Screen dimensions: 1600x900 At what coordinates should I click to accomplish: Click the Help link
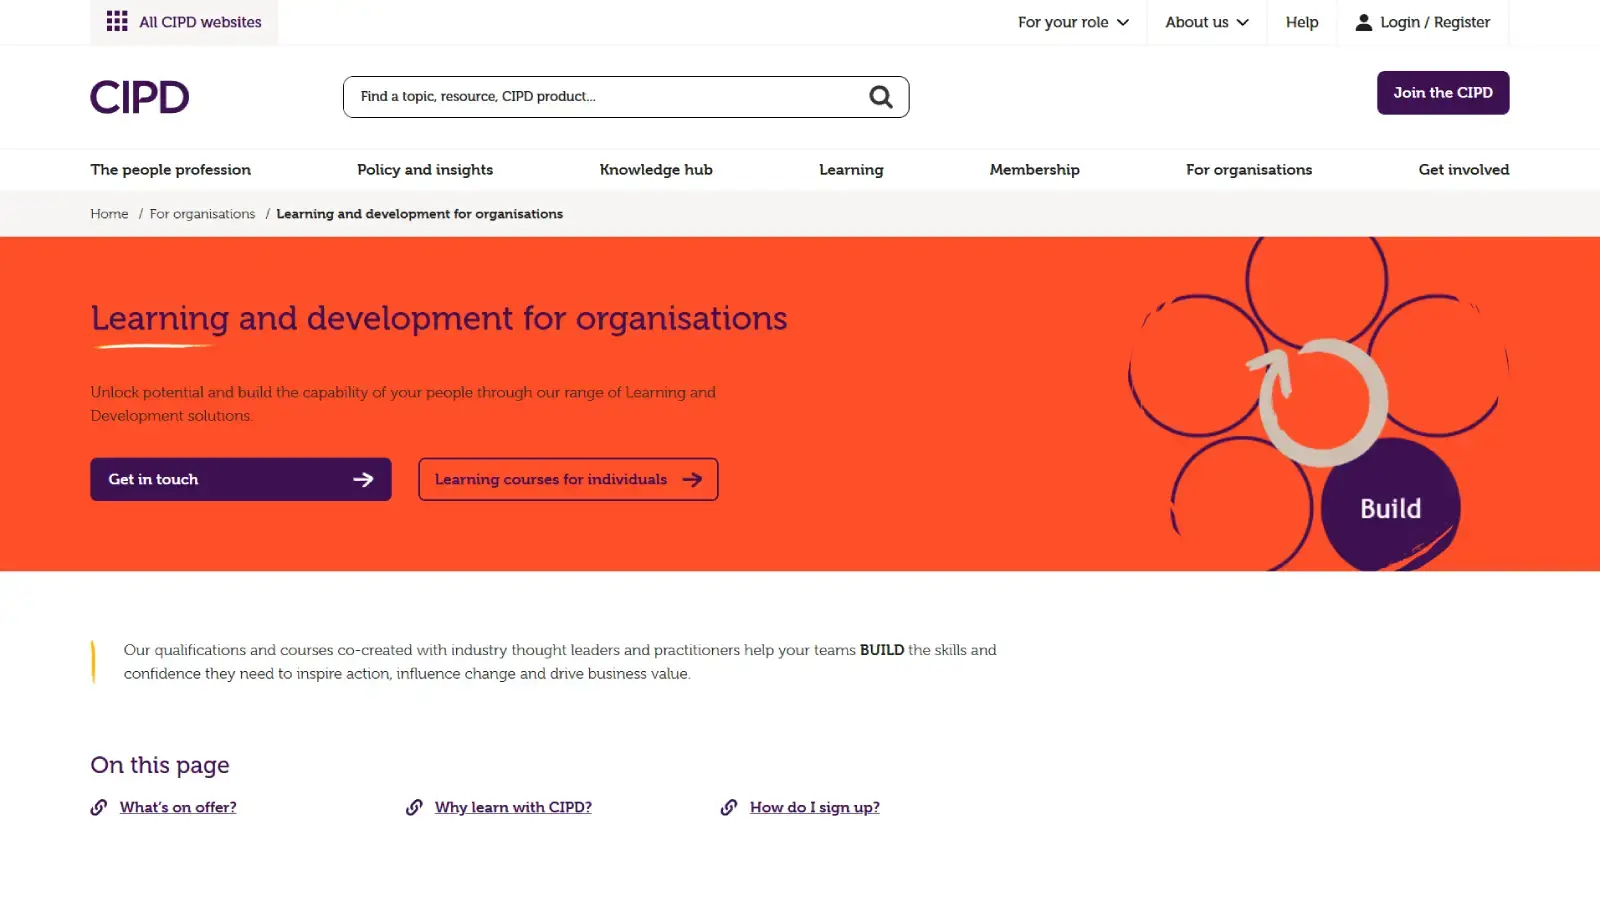[x=1302, y=22]
